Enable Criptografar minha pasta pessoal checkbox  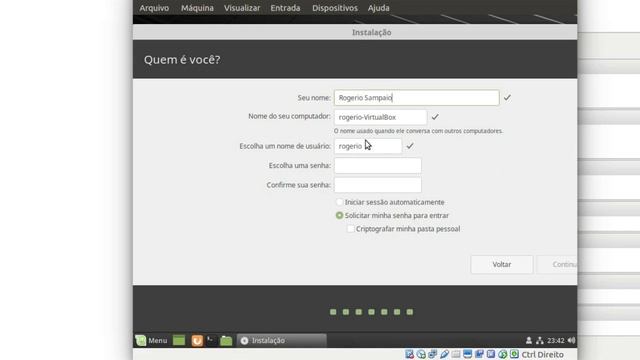click(x=351, y=229)
